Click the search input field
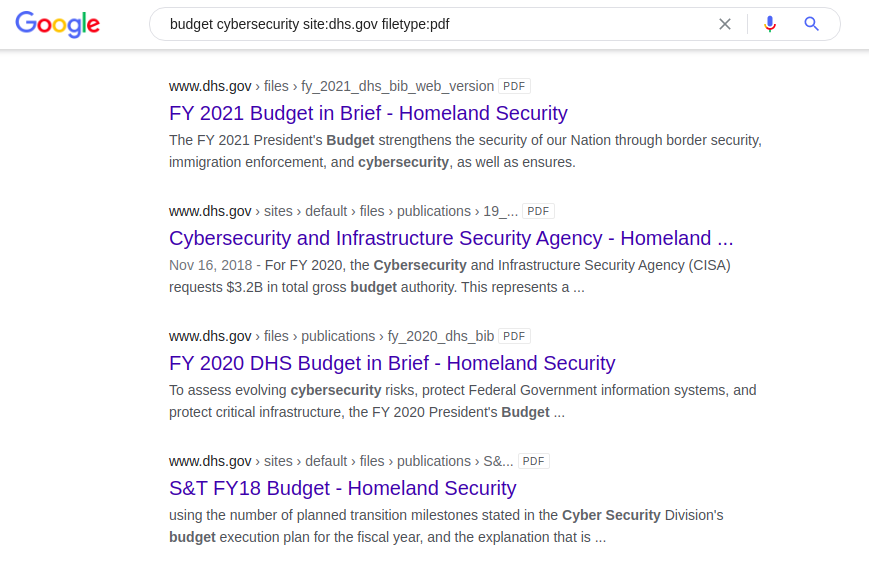869x561 pixels. pyautogui.click(x=430, y=24)
